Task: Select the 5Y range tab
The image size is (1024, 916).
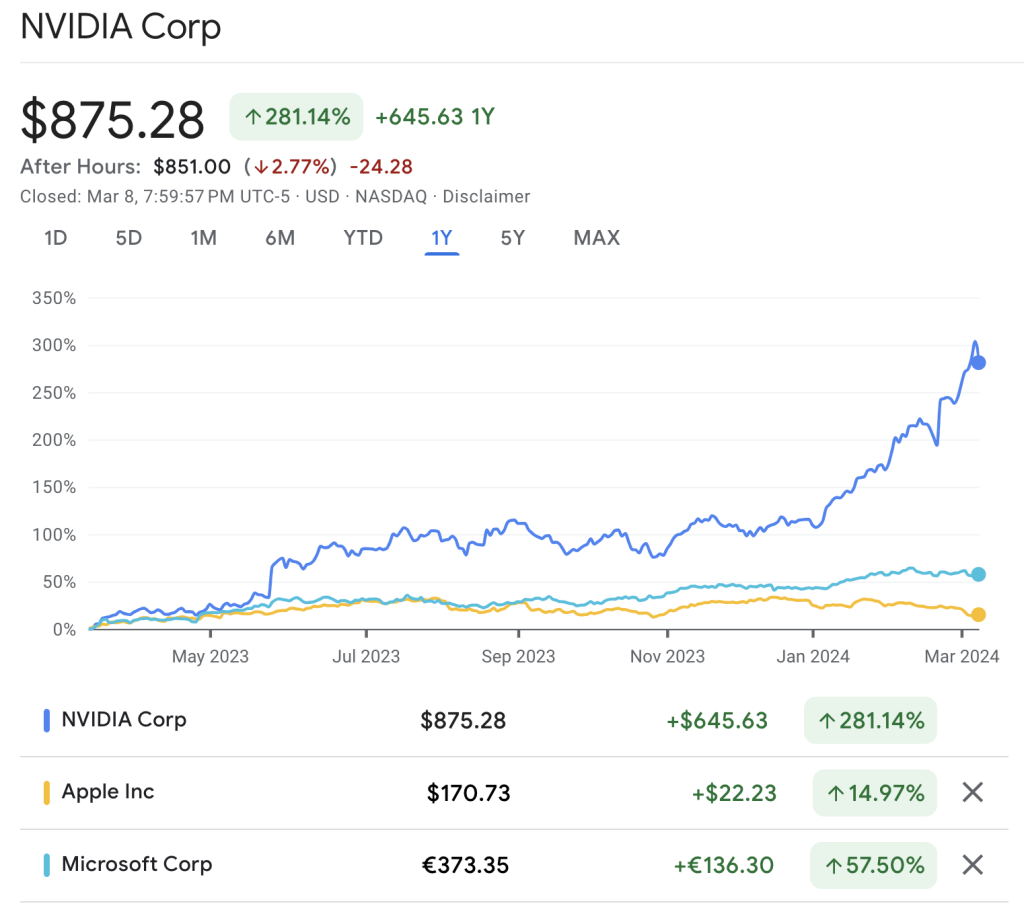Action: [513, 238]
